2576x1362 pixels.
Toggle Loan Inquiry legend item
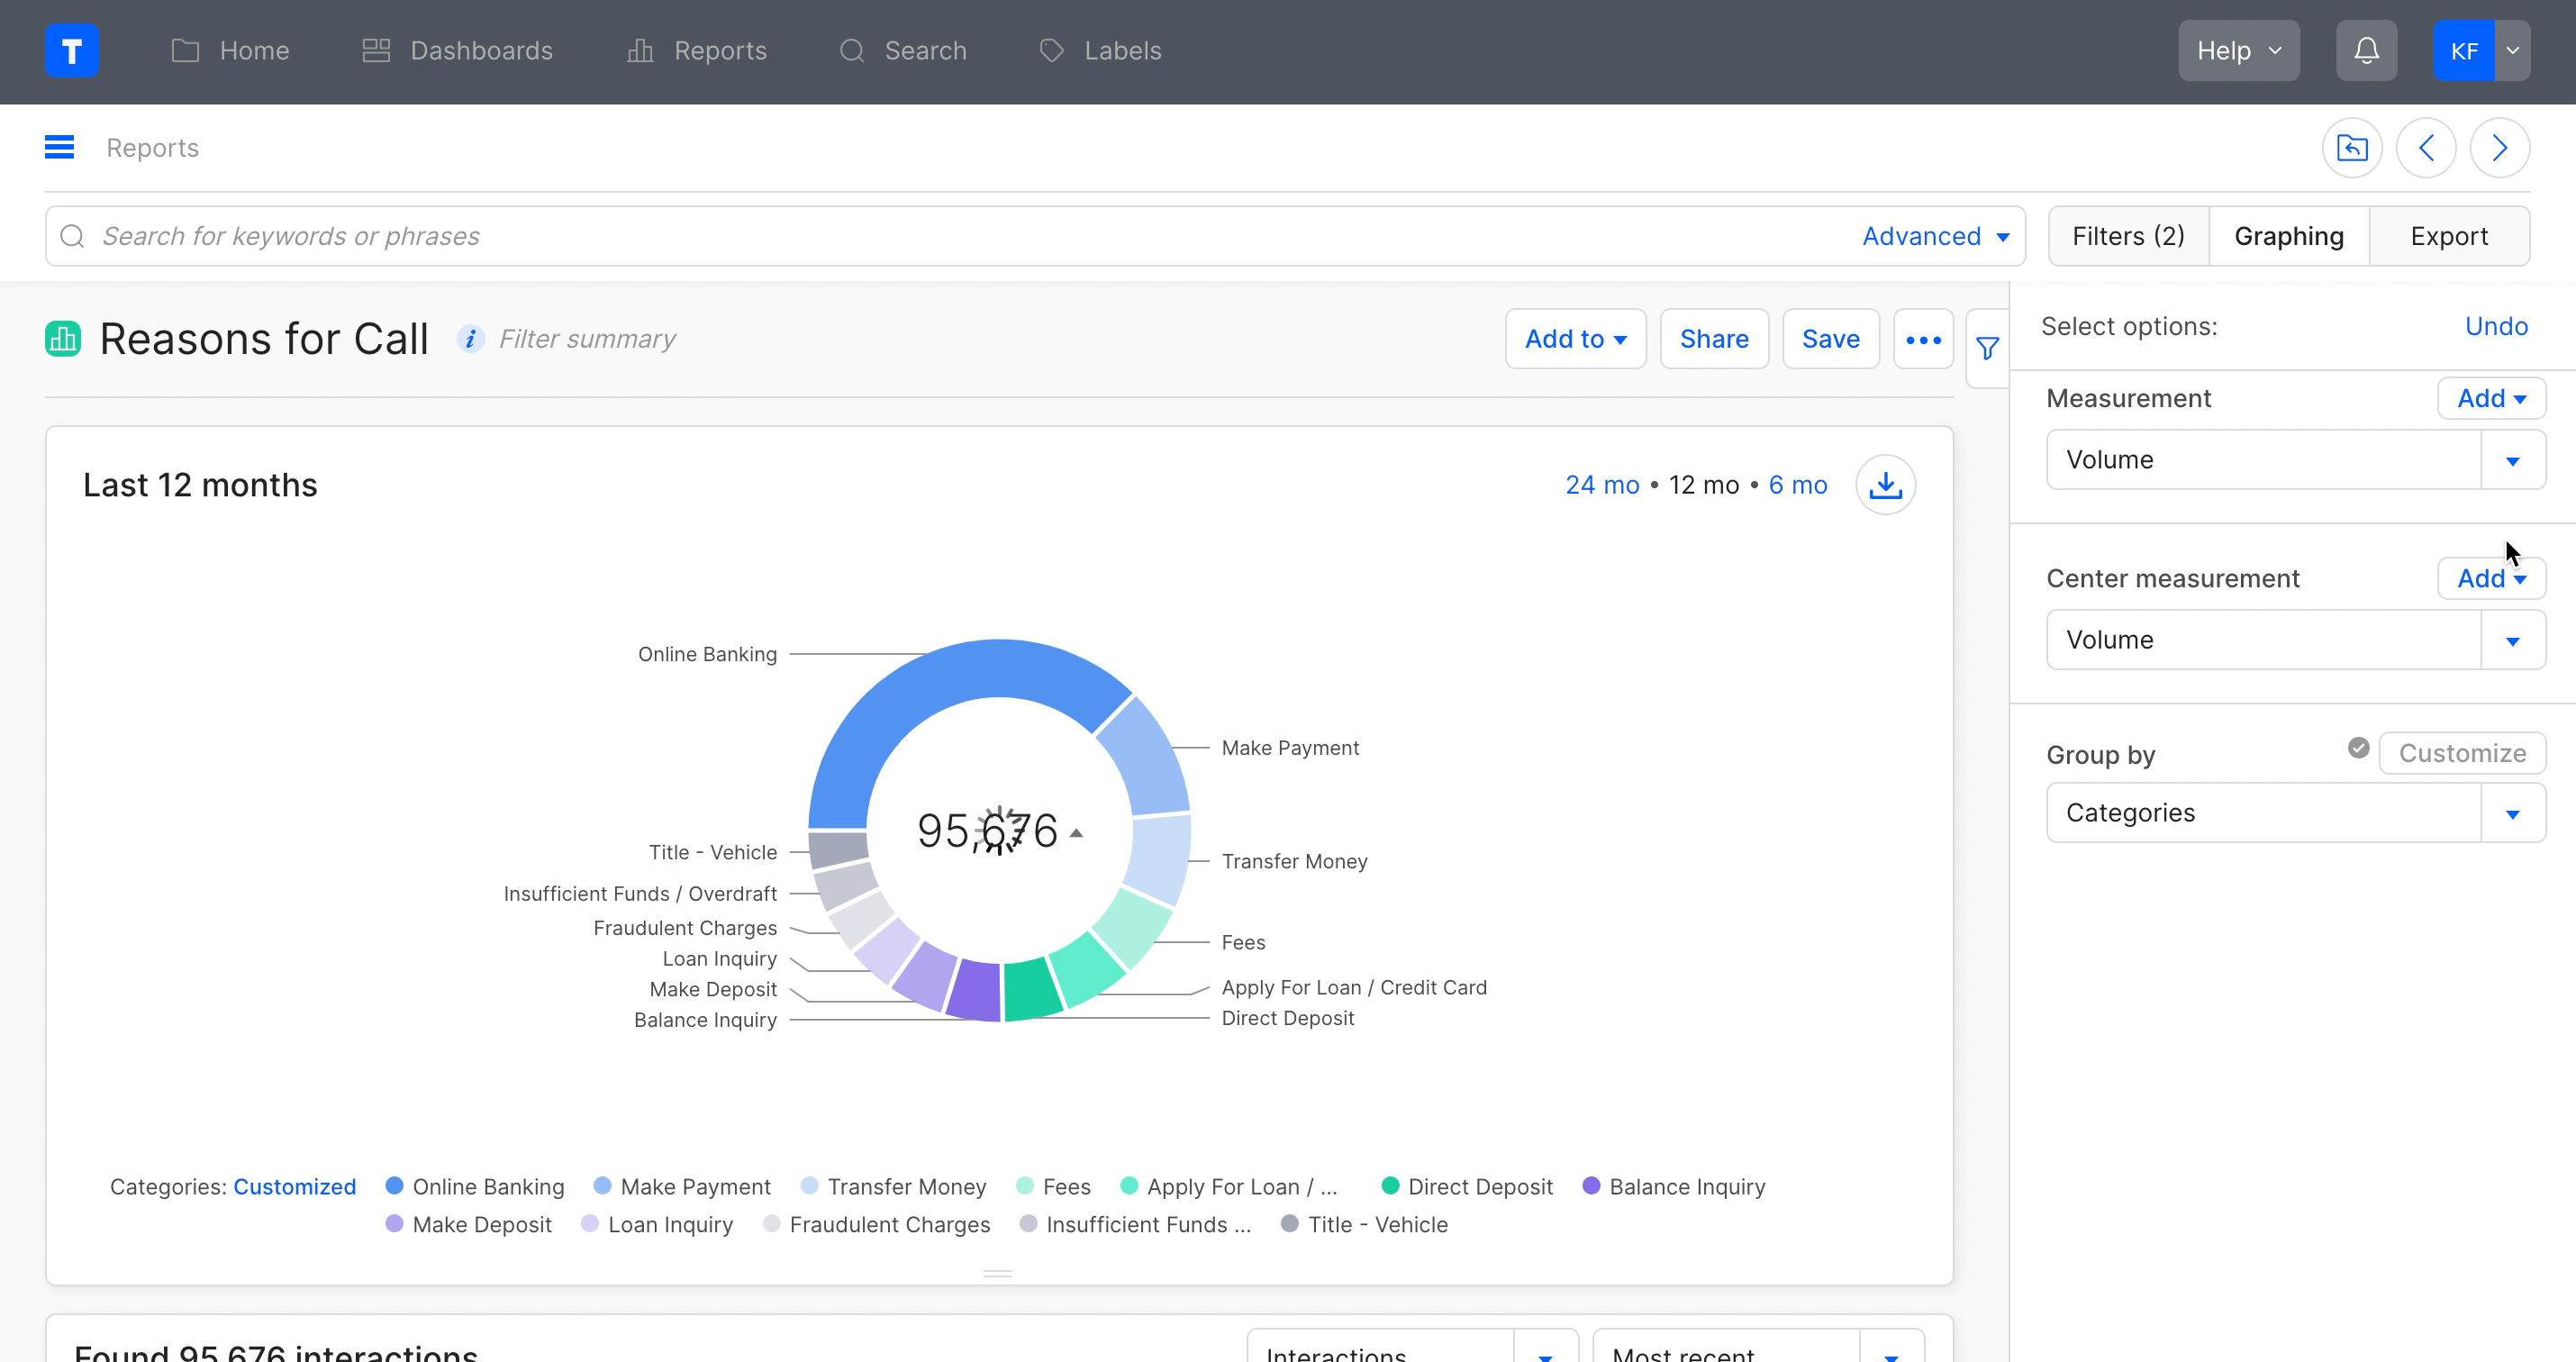click(x=669, y=1225)
